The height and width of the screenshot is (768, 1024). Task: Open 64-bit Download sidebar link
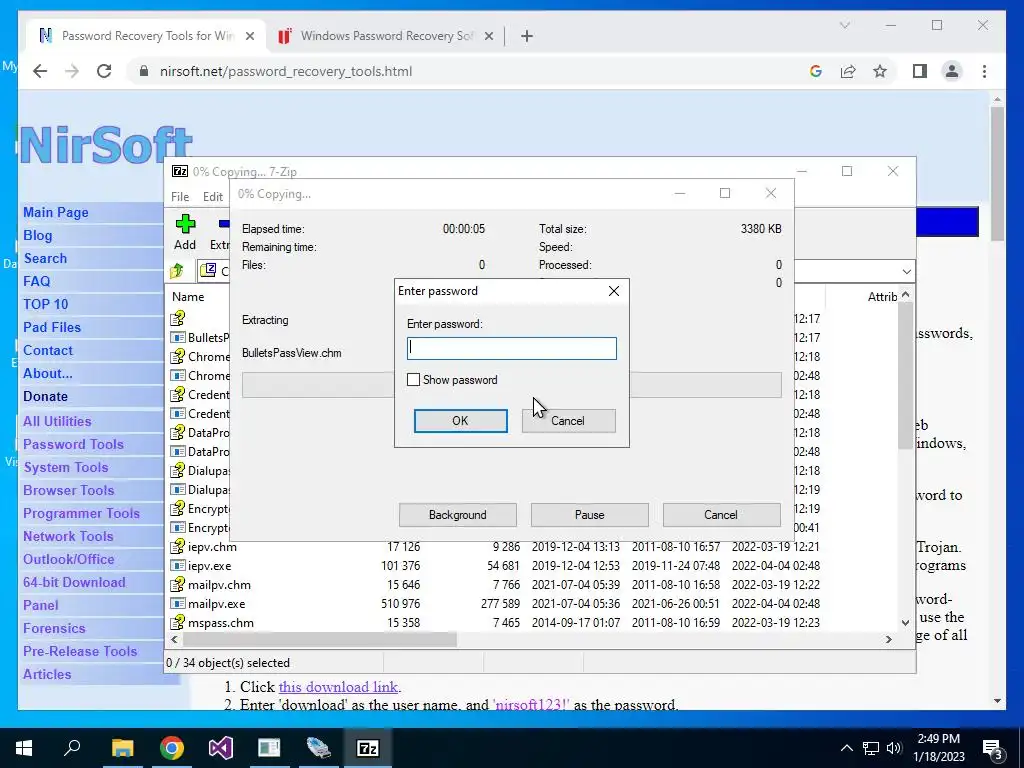coord(74,582)
